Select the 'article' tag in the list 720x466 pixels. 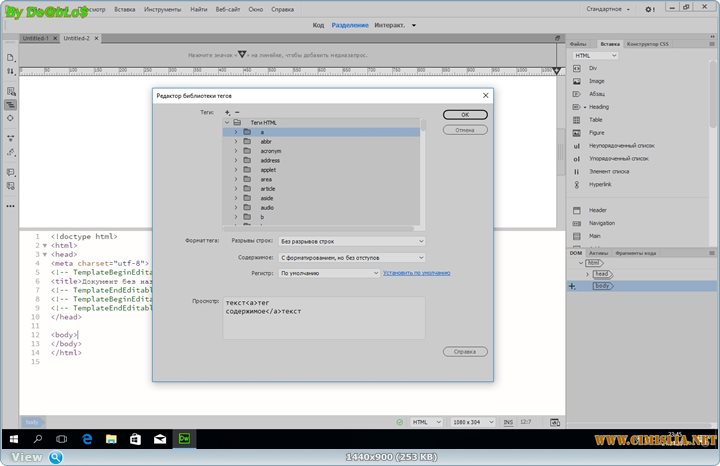[x=268, y=189]
